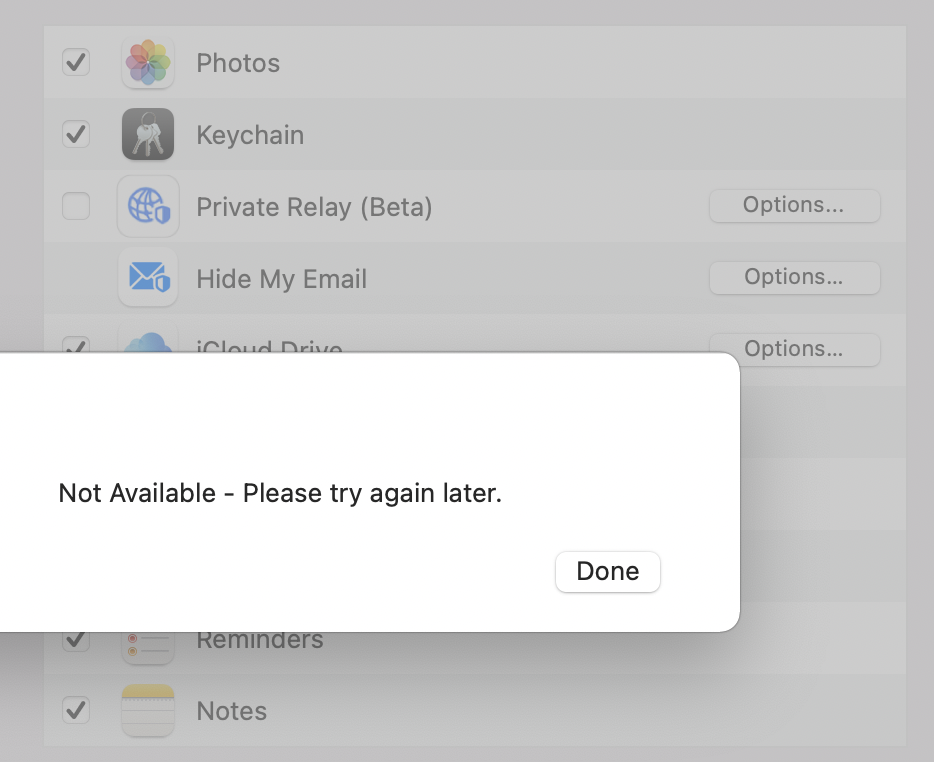Screen dimensions: 934x762
Task: Dismiss the dialog with Done
Action: [608, 572]
